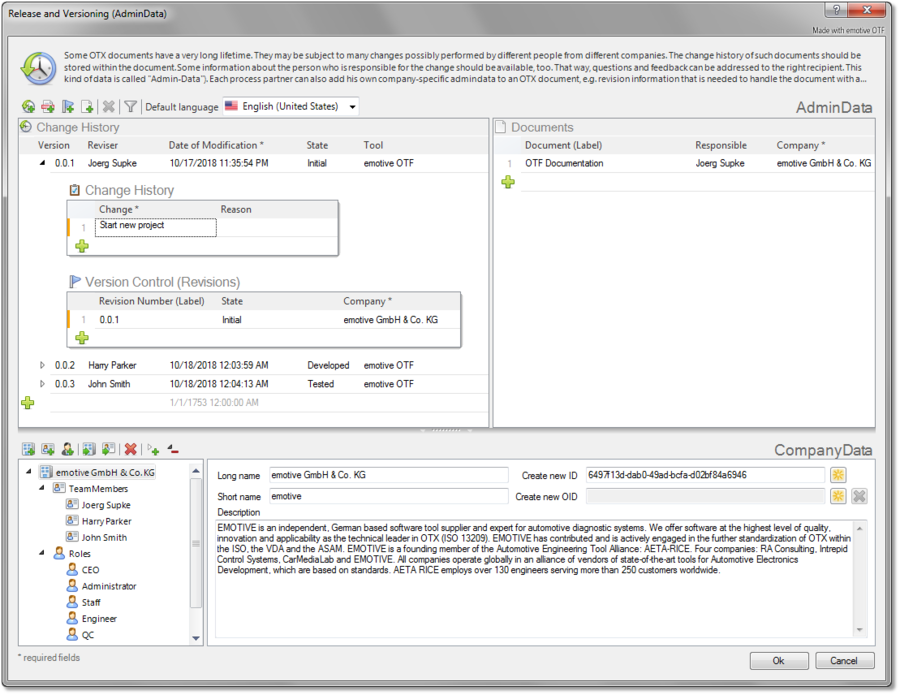Generate a new ID with the star button
The width and height of the screenshot is (900, 695).
tap(838, 475)
